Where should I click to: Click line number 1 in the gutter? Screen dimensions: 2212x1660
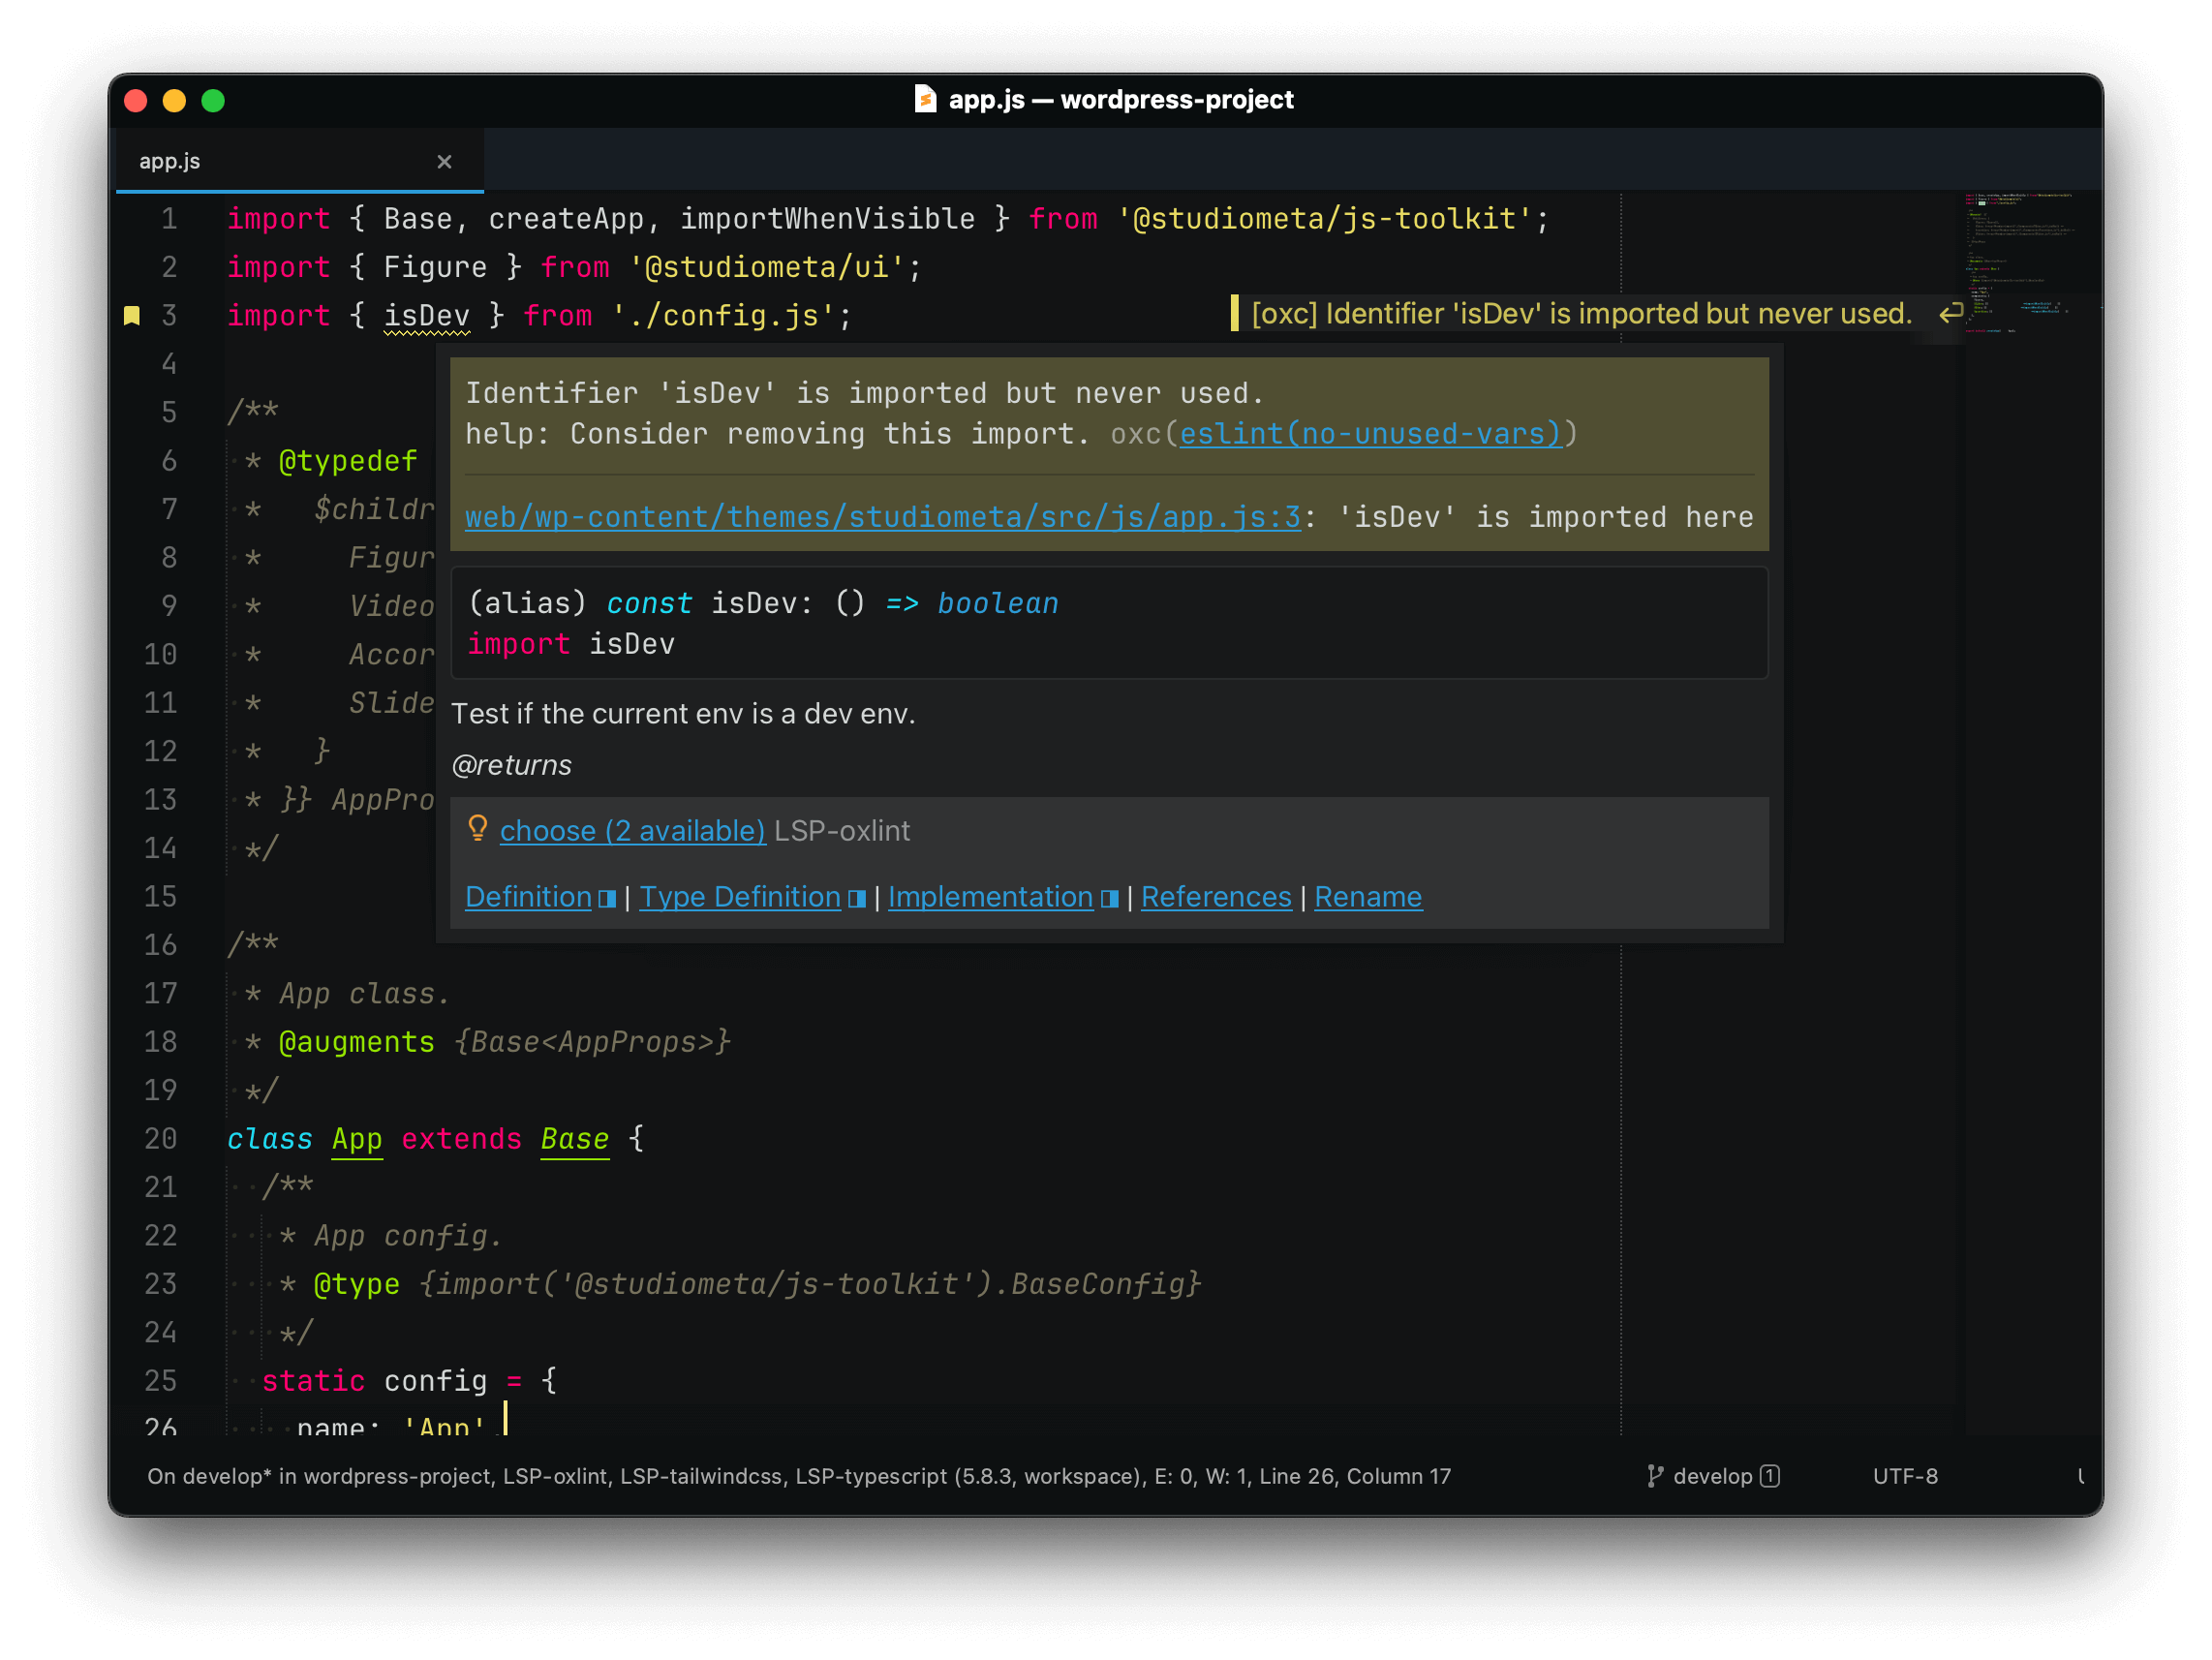click(169, 219)
